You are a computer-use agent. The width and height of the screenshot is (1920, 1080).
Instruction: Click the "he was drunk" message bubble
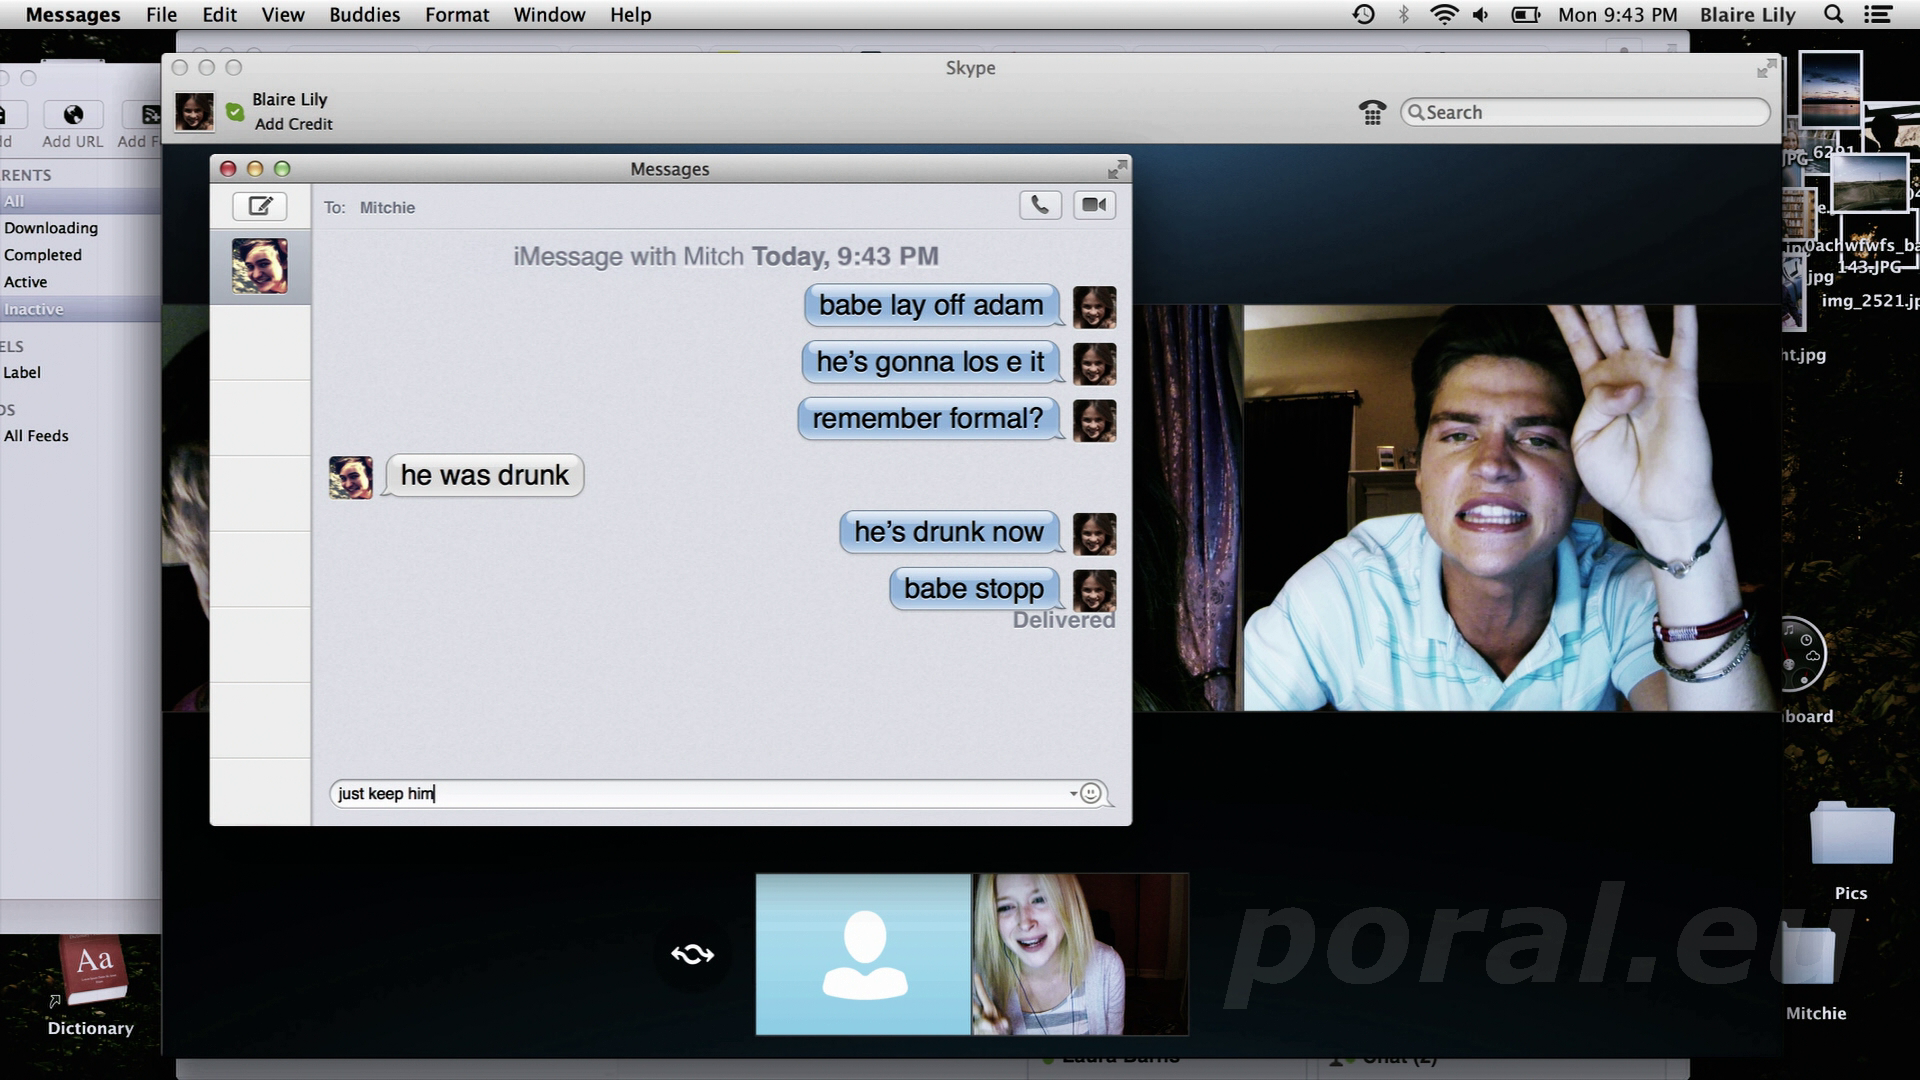484,475
